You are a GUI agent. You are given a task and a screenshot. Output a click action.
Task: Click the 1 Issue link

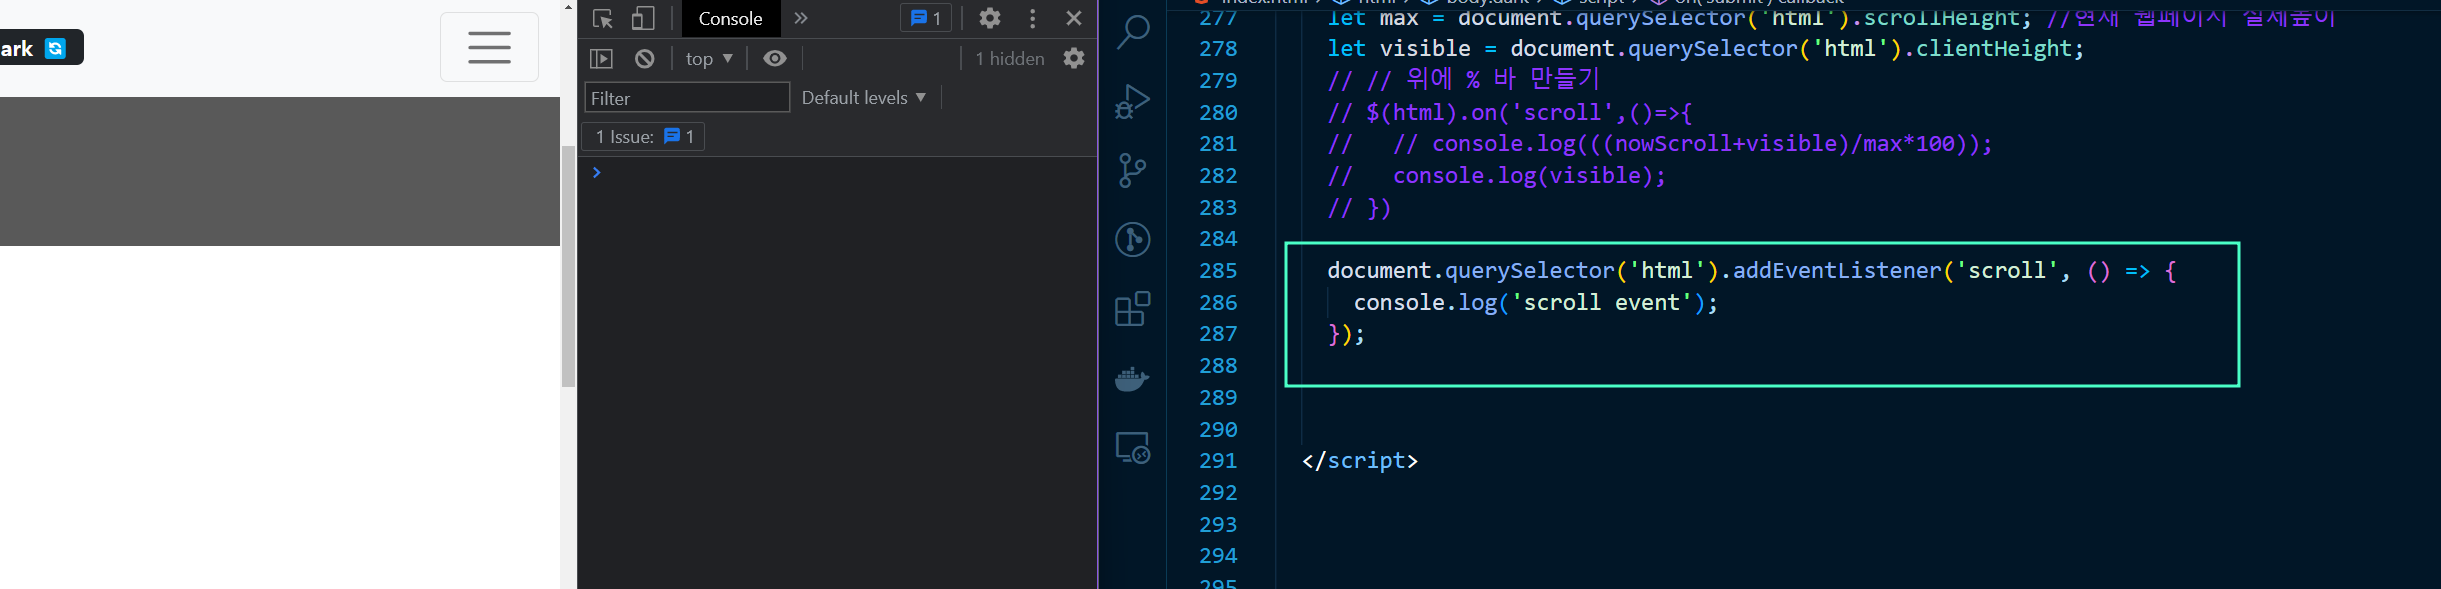pos(644,136)
